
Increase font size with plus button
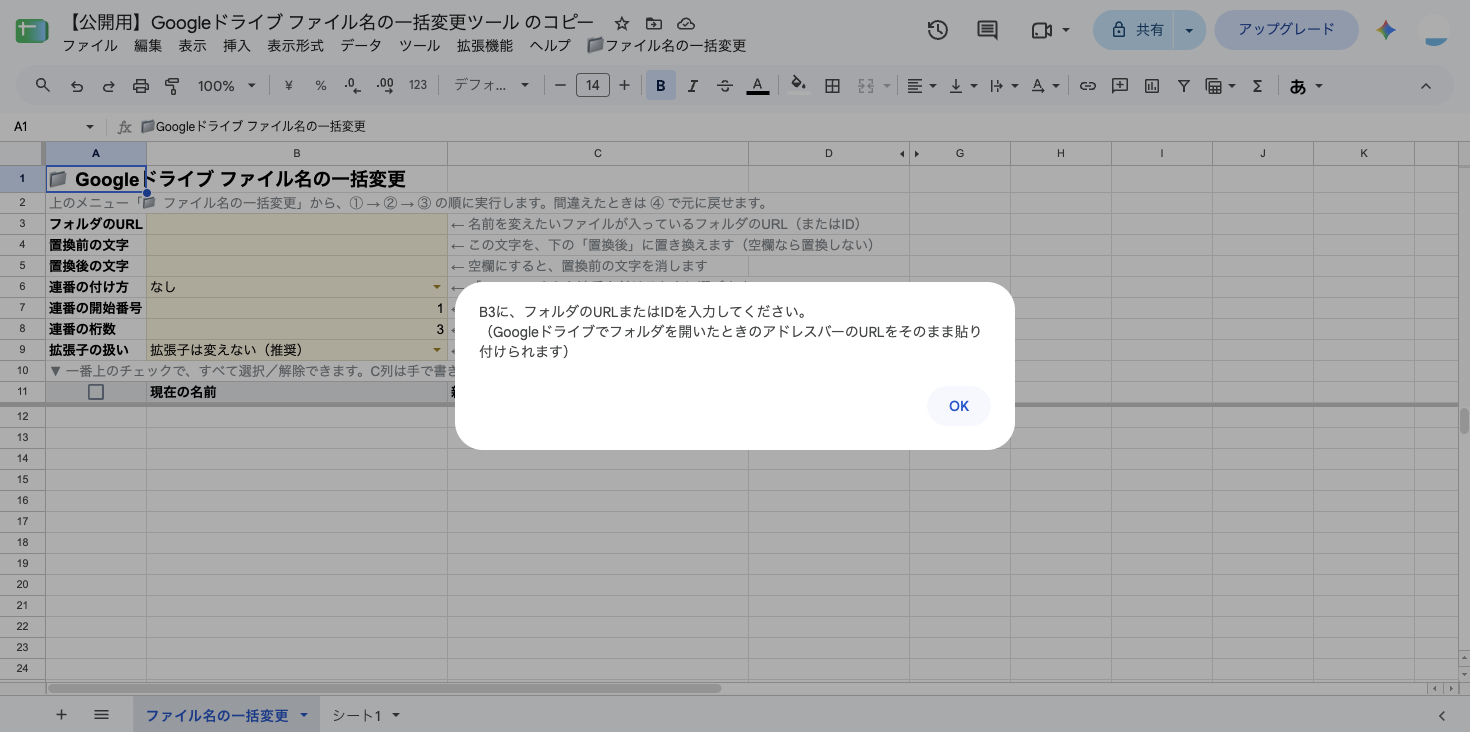(625, 86)
